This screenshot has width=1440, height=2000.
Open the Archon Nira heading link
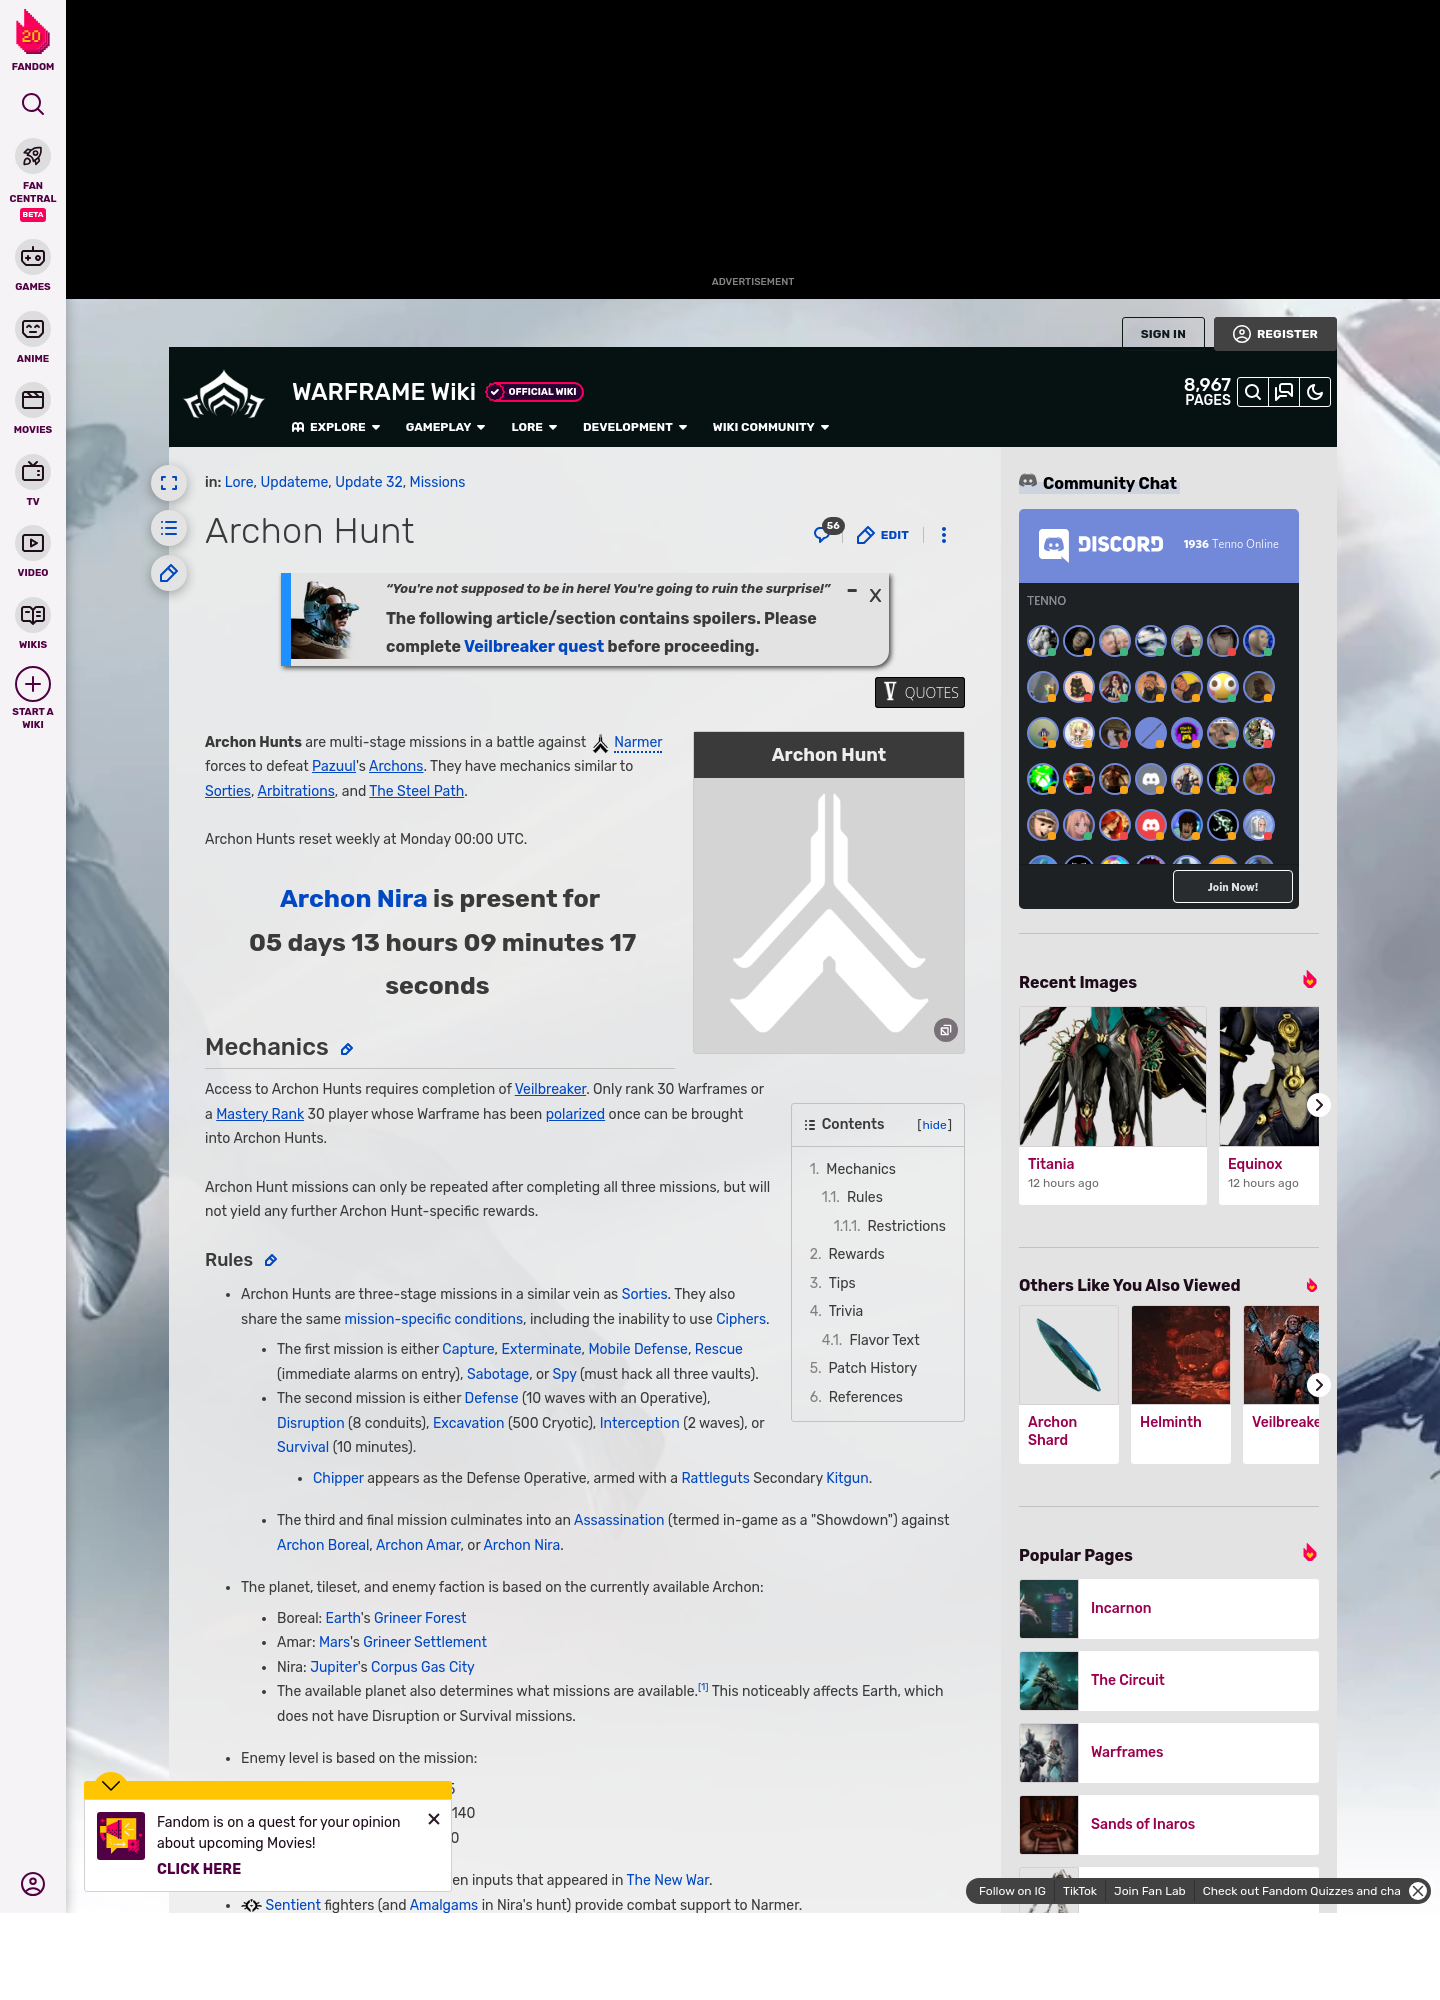354,899
